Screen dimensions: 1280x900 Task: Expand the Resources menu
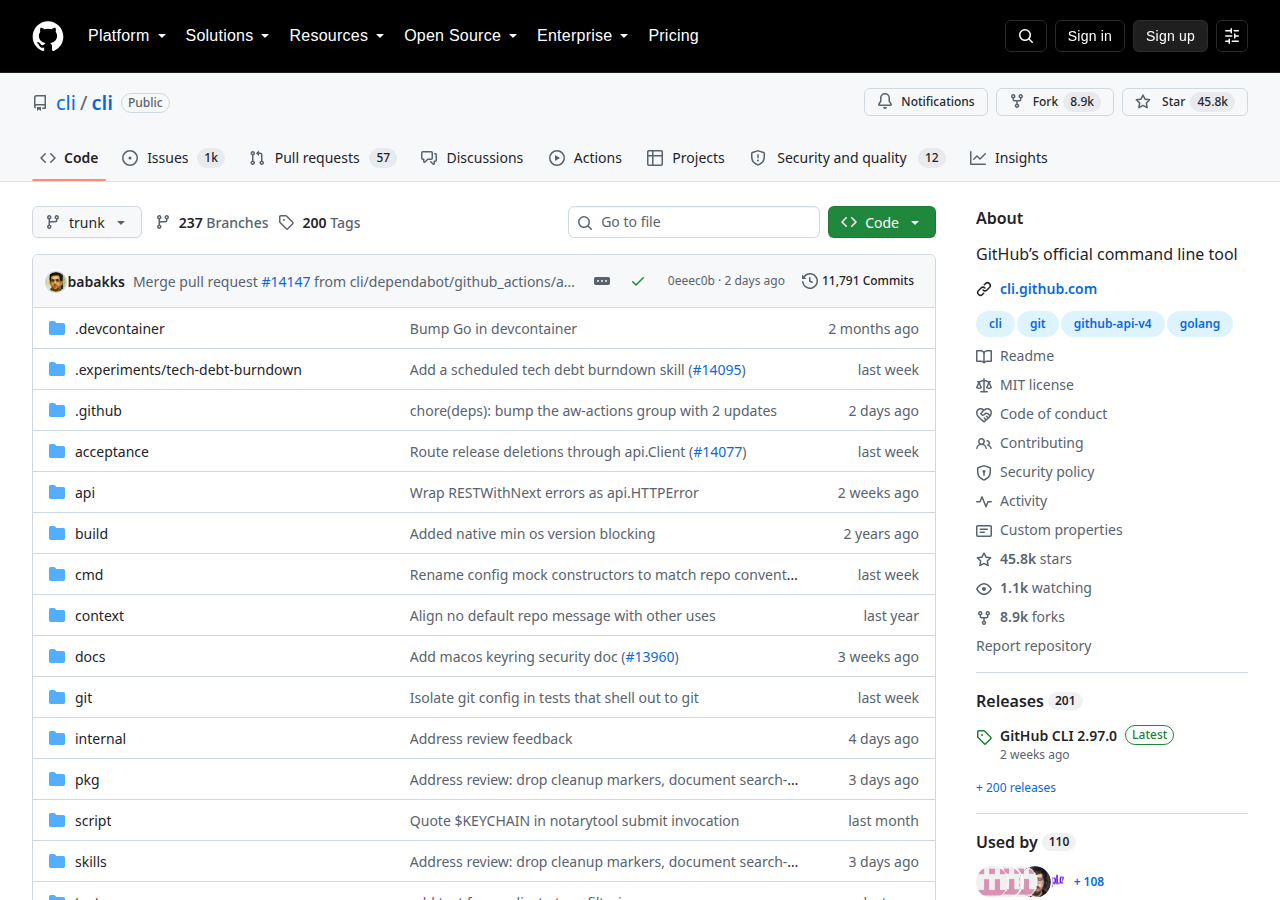(337, 35)
